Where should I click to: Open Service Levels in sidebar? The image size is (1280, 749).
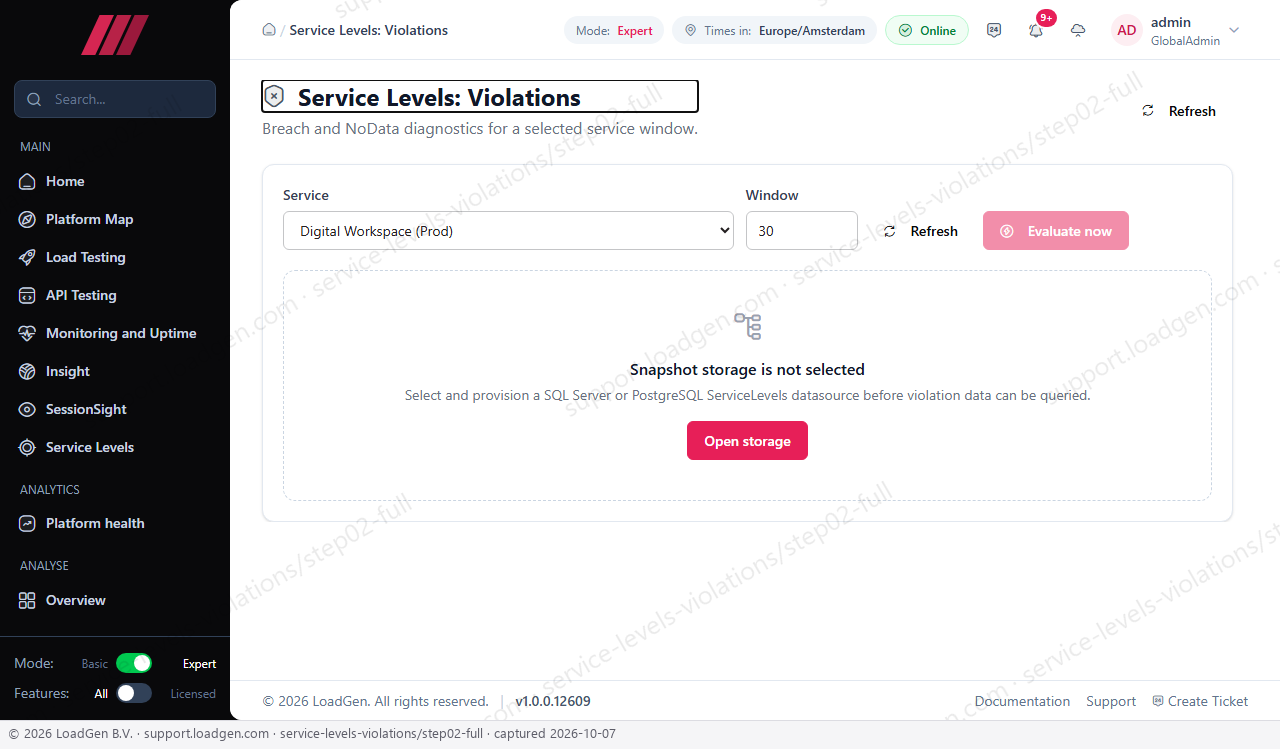point(115,447)
